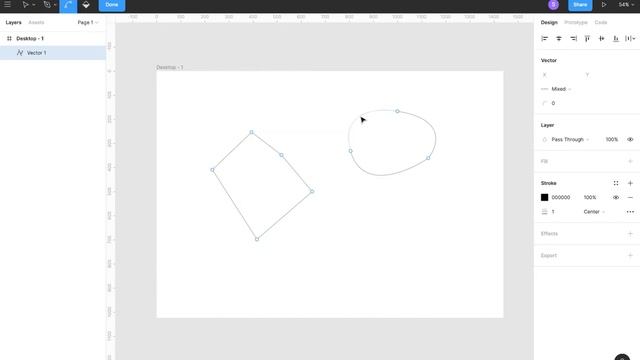Open the 54% zoom dropdown
The image size is (640, 360).
tap(626, 5)
